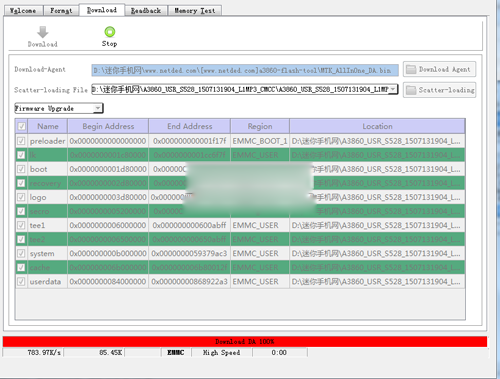This screenshot has height=379, width=500.
Task: Click the Download arrow icon
Action: point(43,32)
